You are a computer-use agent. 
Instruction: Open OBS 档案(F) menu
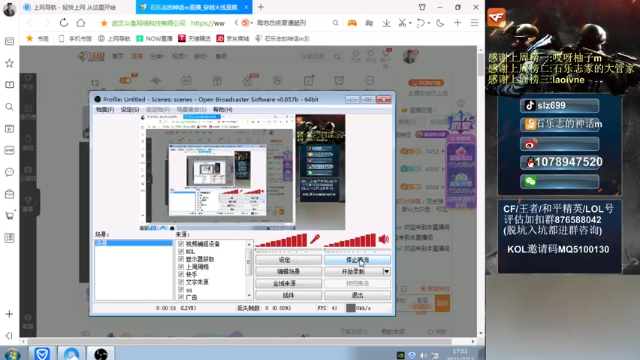click(105, 109)
